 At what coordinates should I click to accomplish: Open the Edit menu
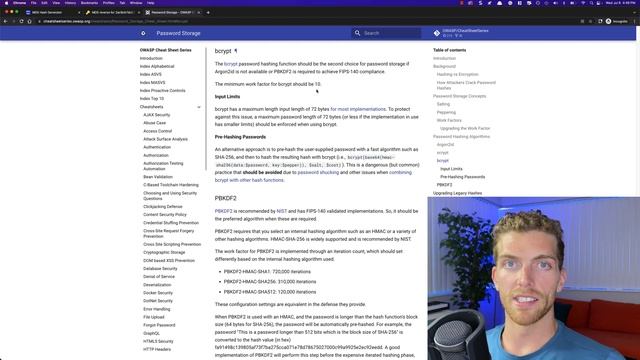[x=44, y=3]
